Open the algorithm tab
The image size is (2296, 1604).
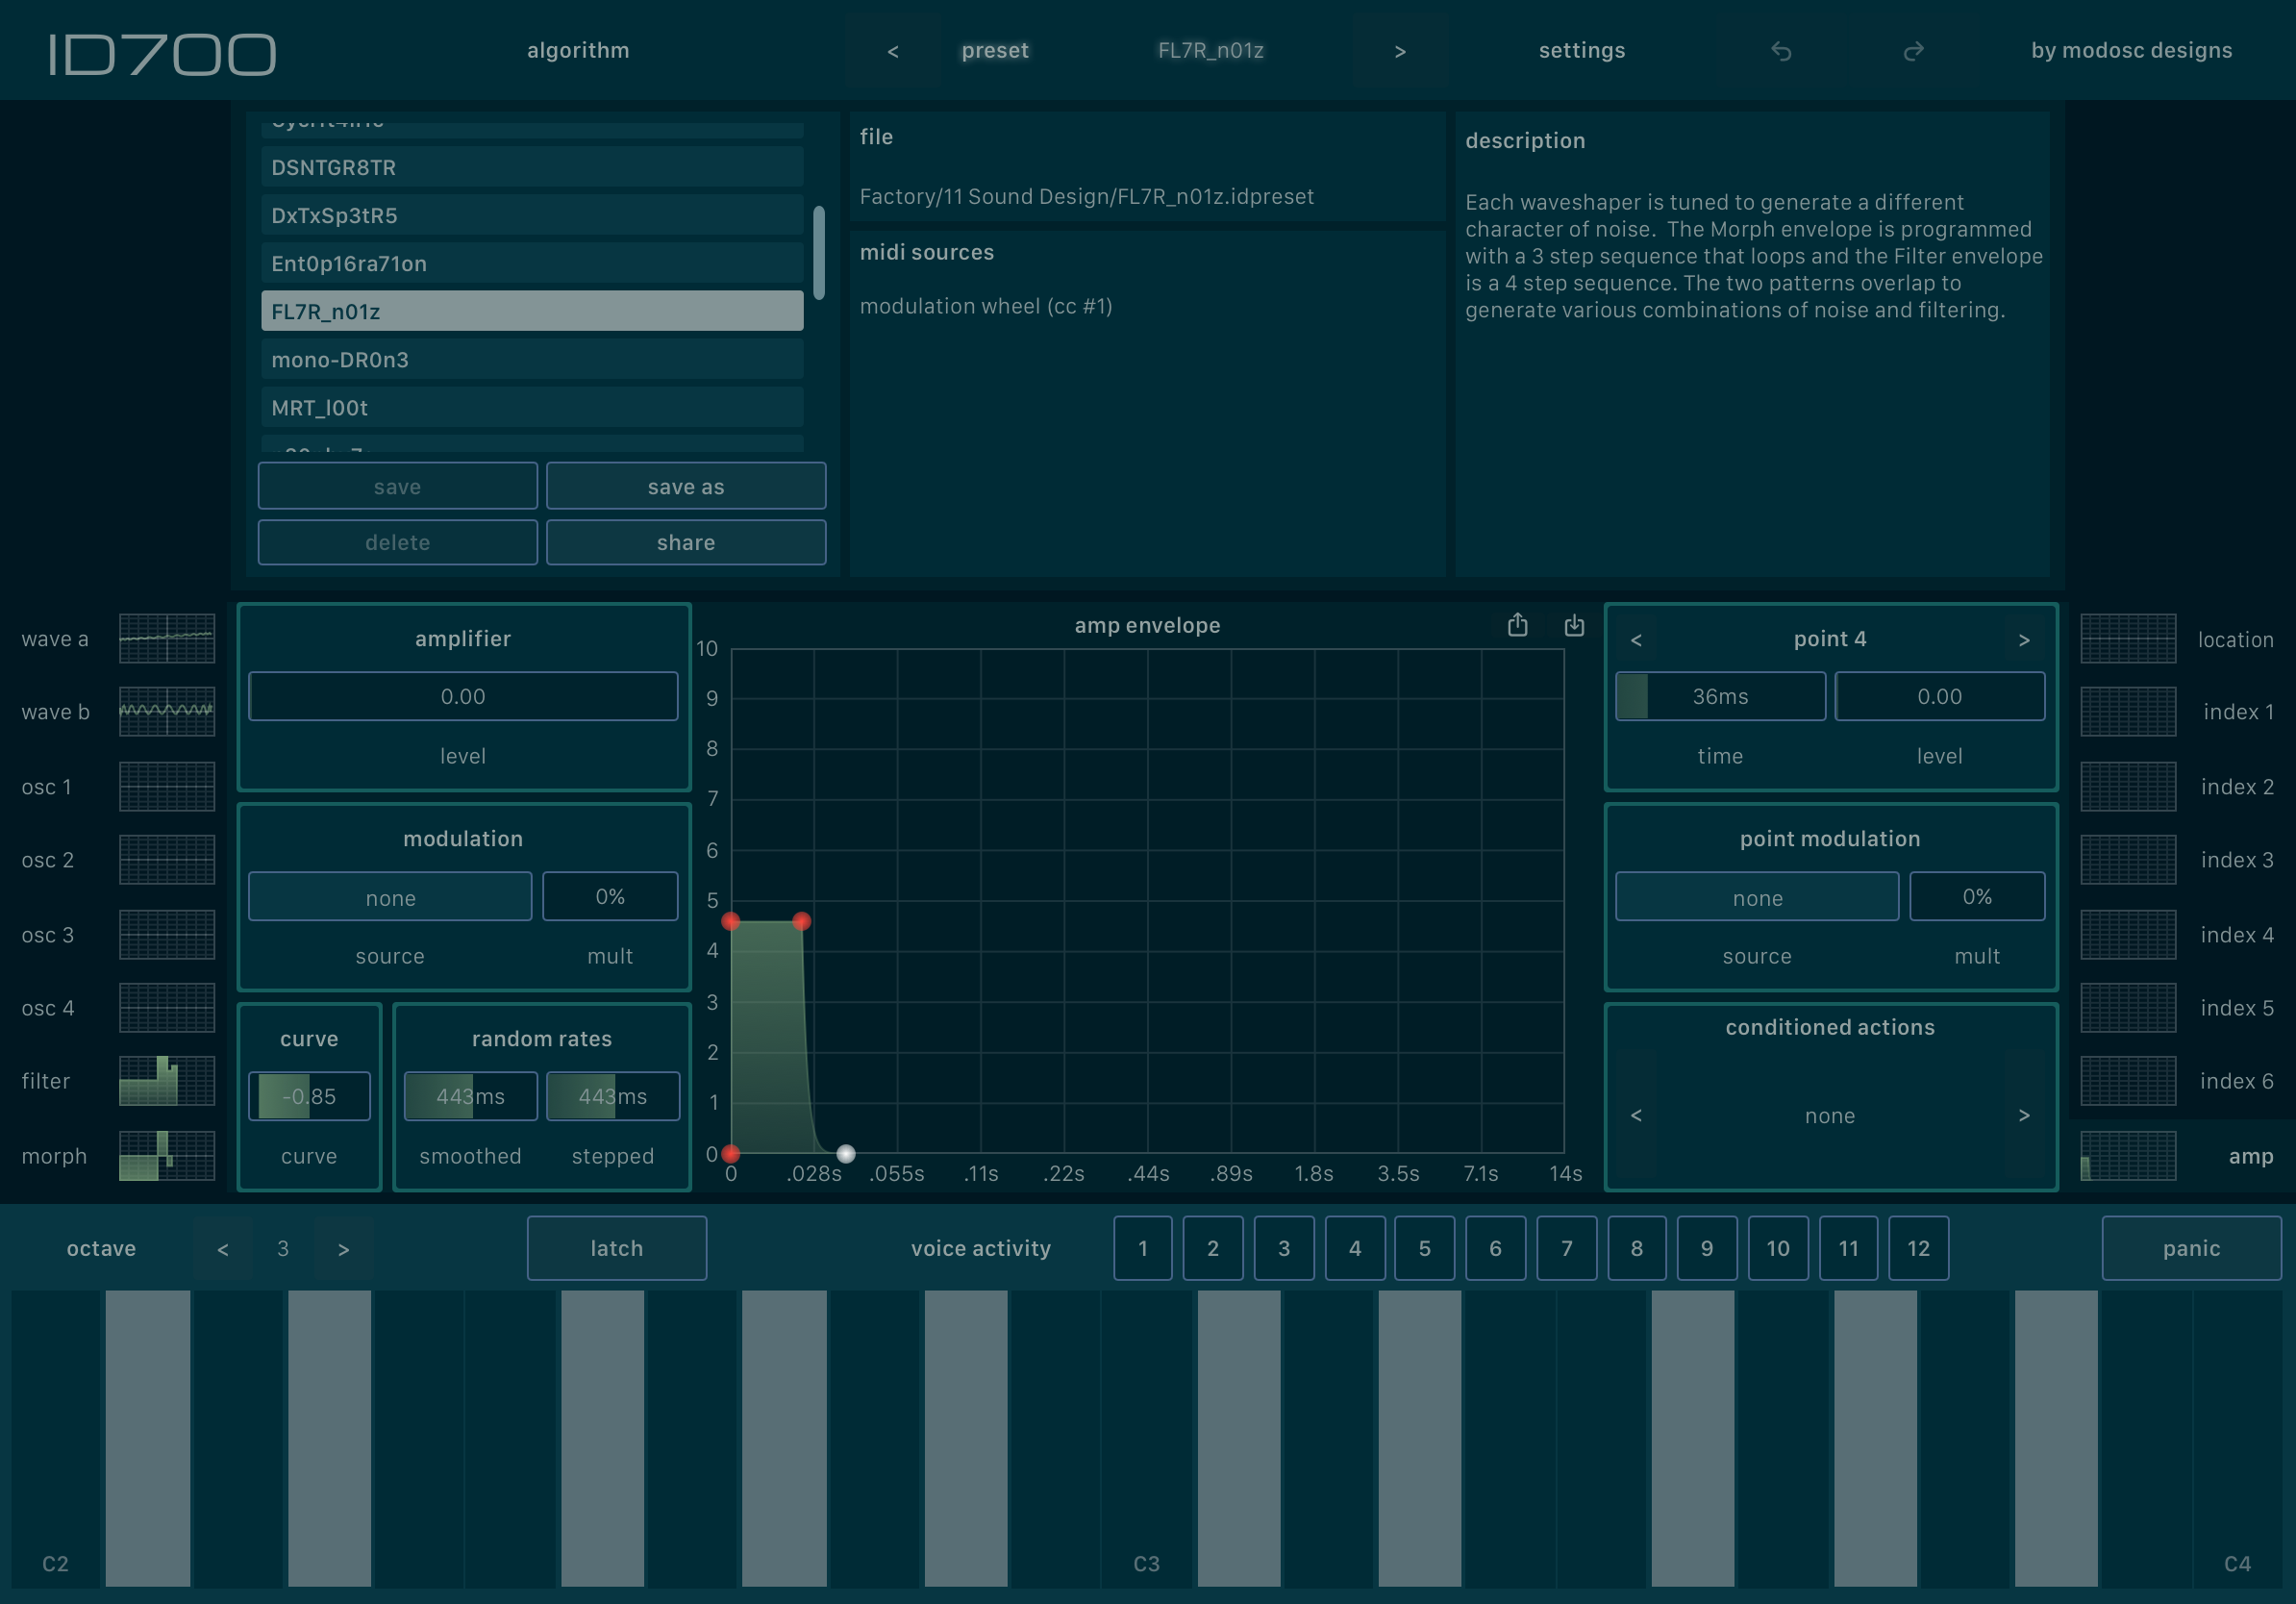click(x=578, y=50)
